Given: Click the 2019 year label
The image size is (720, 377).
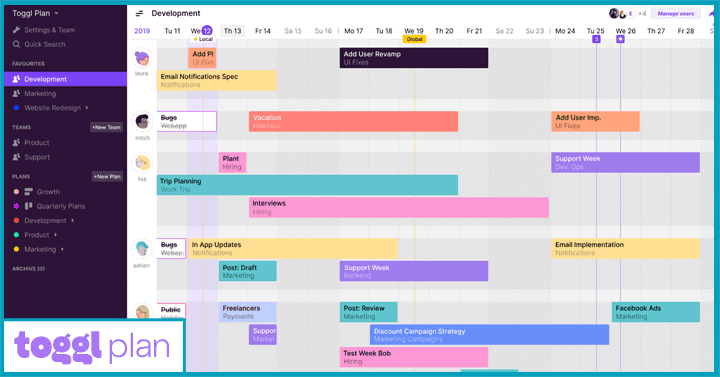Looking at the screenshot, I should 142,31.
